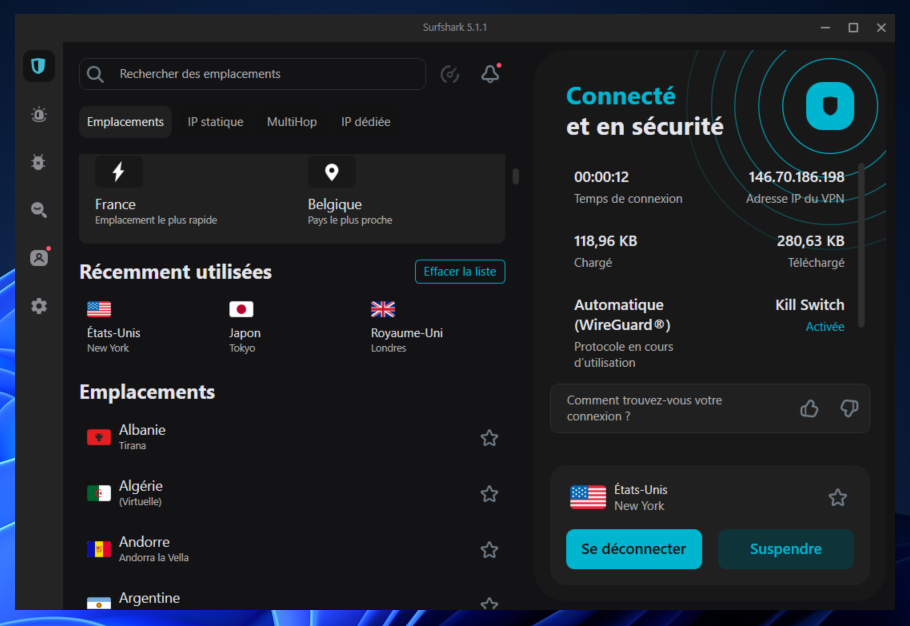910x626 pixels.
Task: Click the 00:00:12 connection time
Action: point(601,177)
